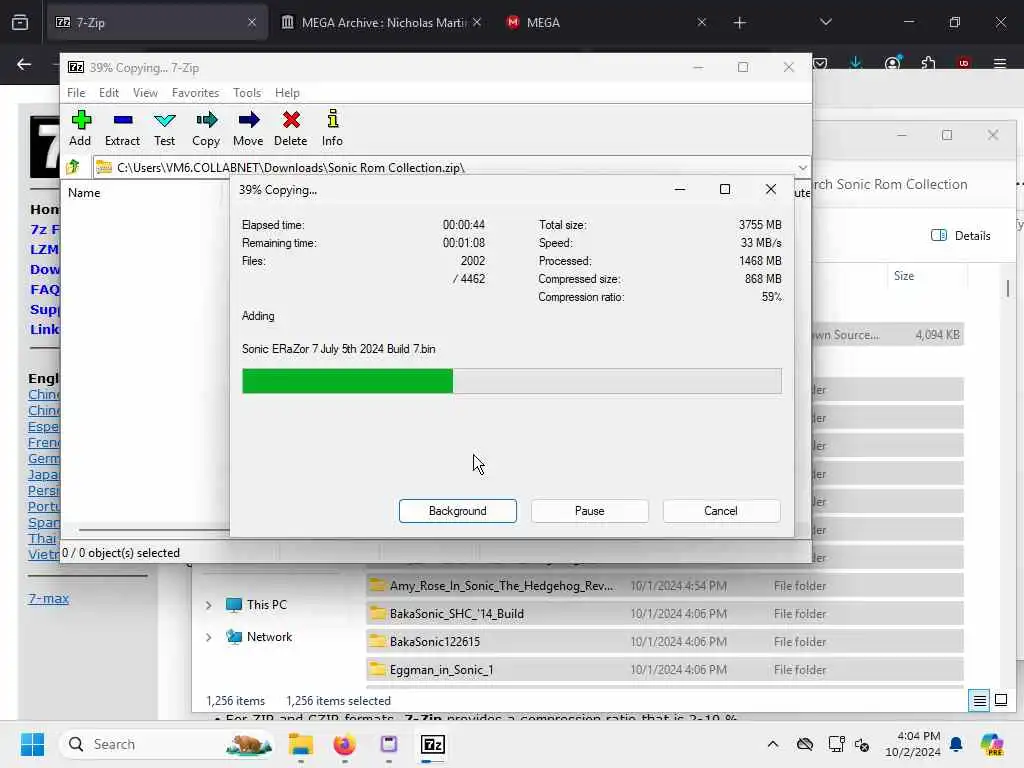Select the Amy_Rose_In_Sonic_The_Hedgehog_Rev folder
1024x768 pixels.
click(x=664, y=586)
